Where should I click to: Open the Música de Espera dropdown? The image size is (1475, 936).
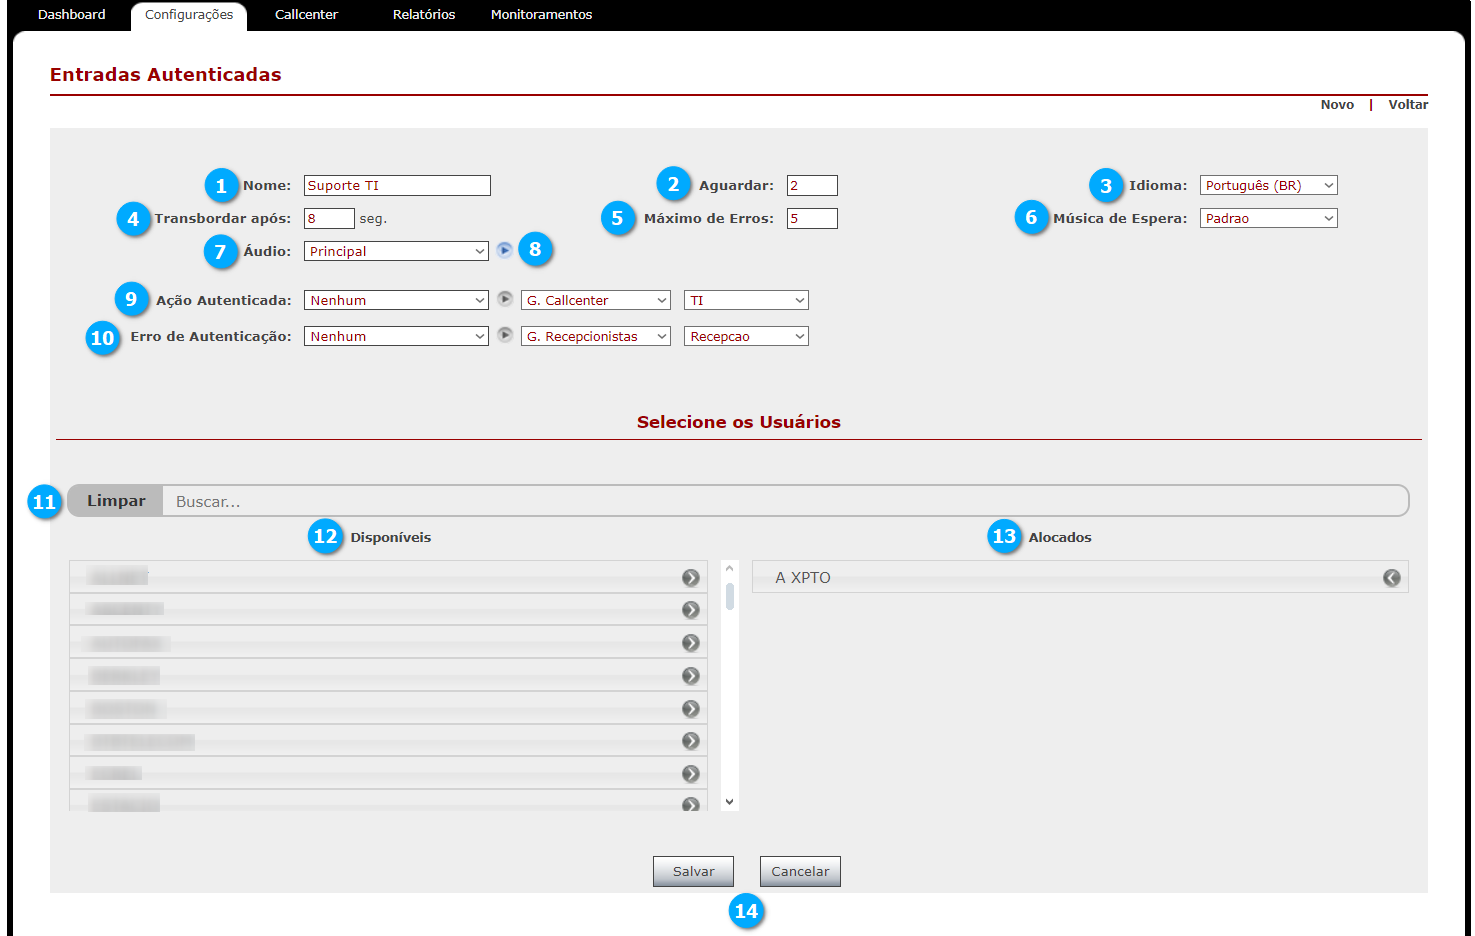tap(1268, 218)
